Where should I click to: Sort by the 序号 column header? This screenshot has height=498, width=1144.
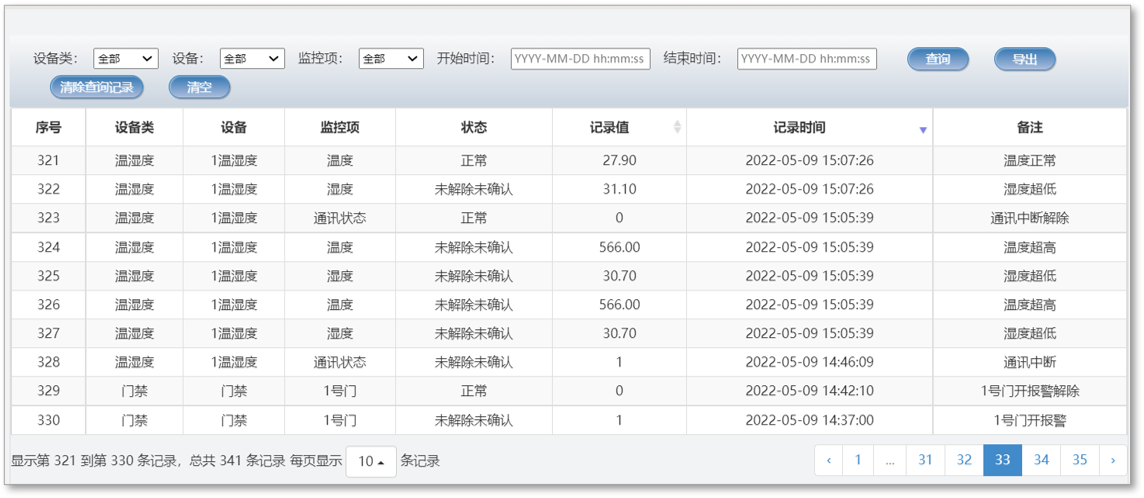[x=48, y=128]
